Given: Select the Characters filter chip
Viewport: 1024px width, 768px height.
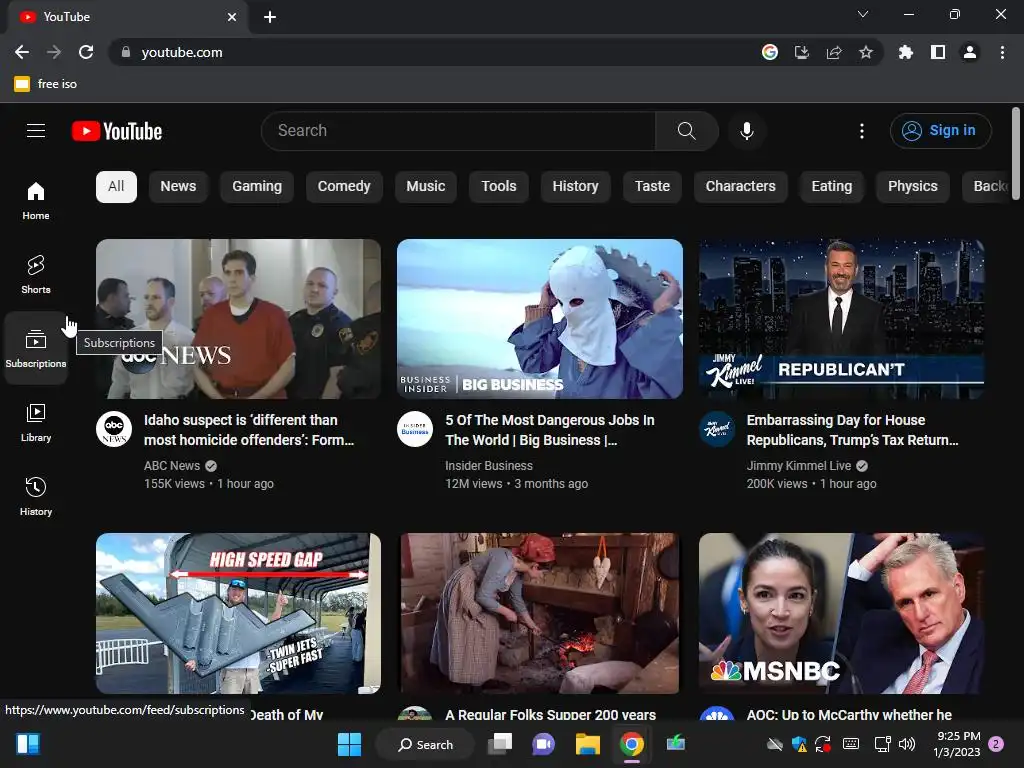Looking at the screenshot, I should [741, 186].
